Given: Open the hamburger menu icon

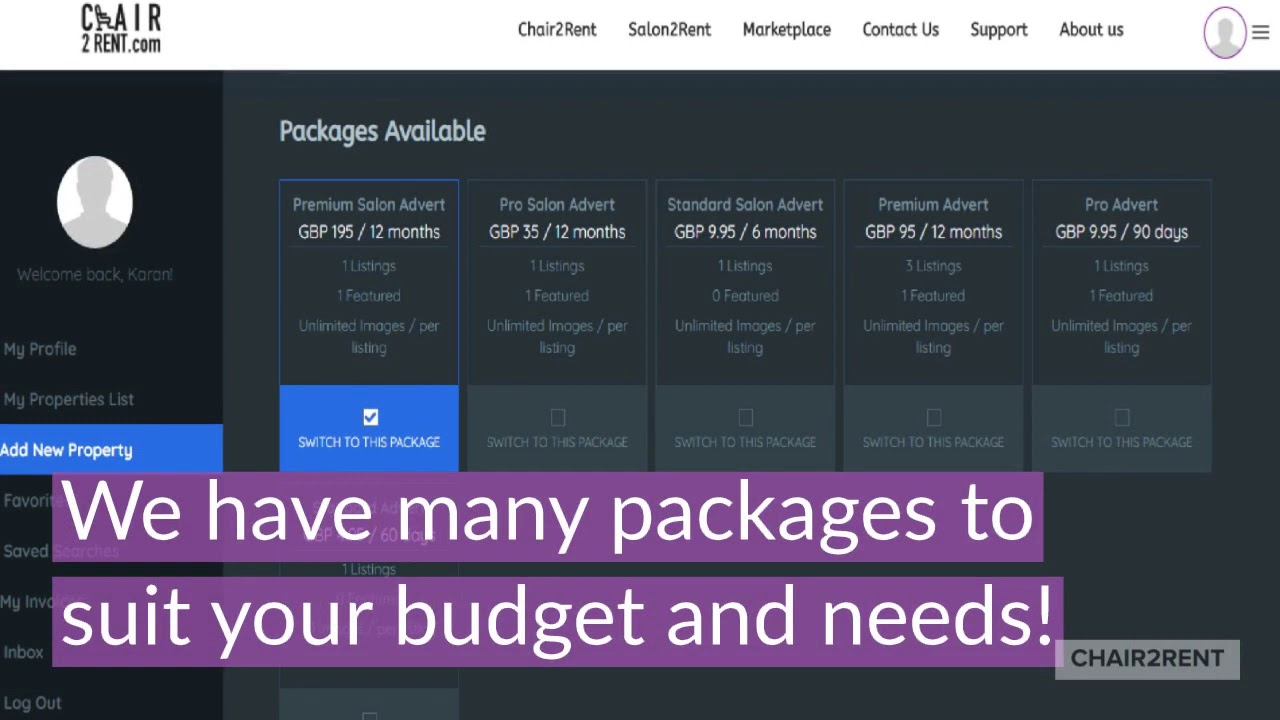Looking at the screenshot, I should [1260, 32].
